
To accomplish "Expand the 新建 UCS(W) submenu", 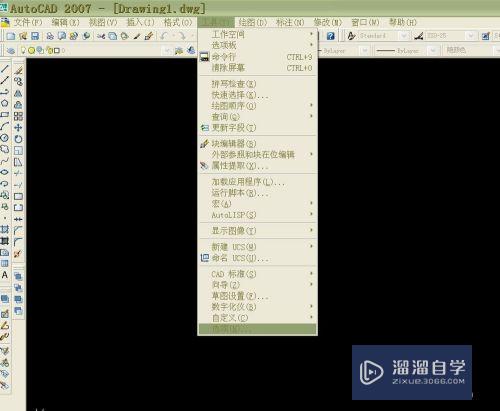I will (257, 247).
